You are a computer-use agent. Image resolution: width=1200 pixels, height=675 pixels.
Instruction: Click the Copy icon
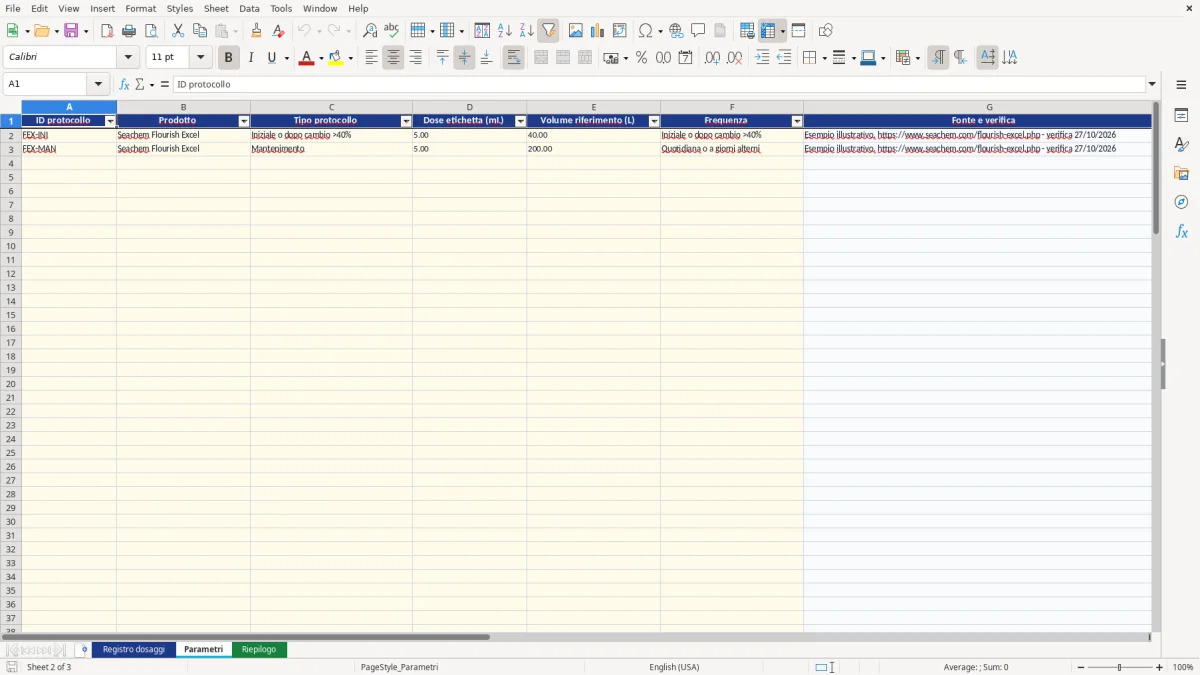[200, 31]
